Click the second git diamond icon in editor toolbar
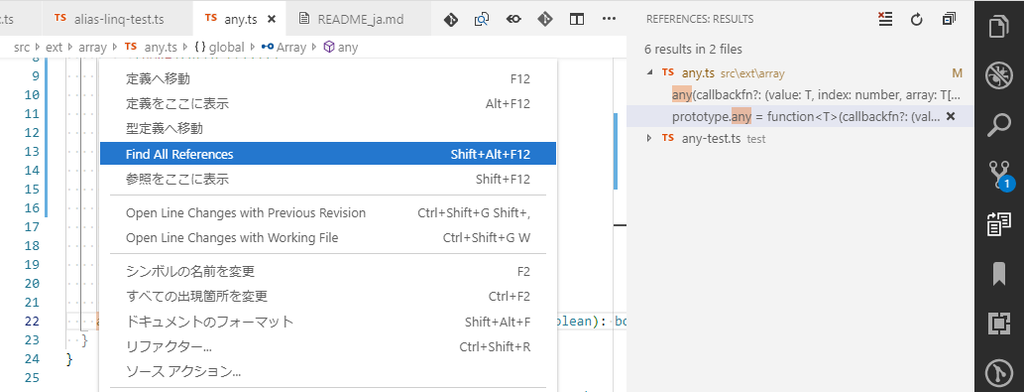 point(545,19)
